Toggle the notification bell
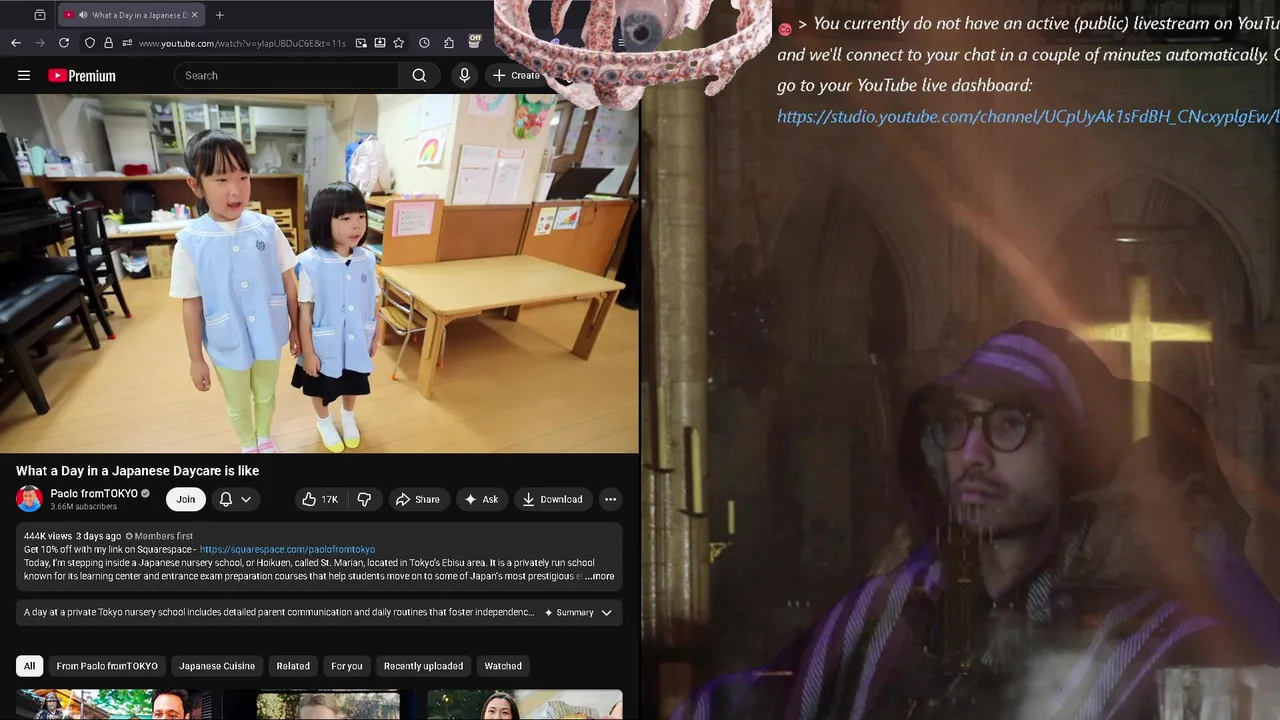1280x720 pixels. [226, 499]
